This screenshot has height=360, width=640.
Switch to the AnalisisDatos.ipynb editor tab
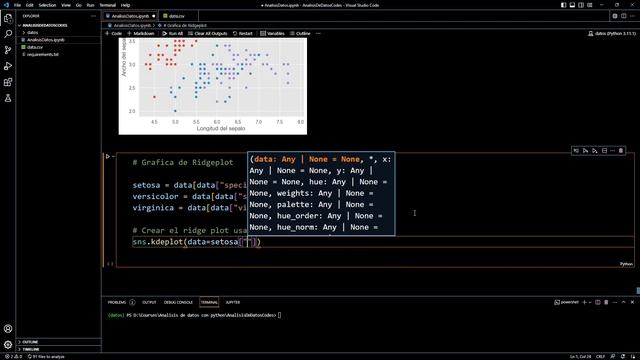(130, 16)
